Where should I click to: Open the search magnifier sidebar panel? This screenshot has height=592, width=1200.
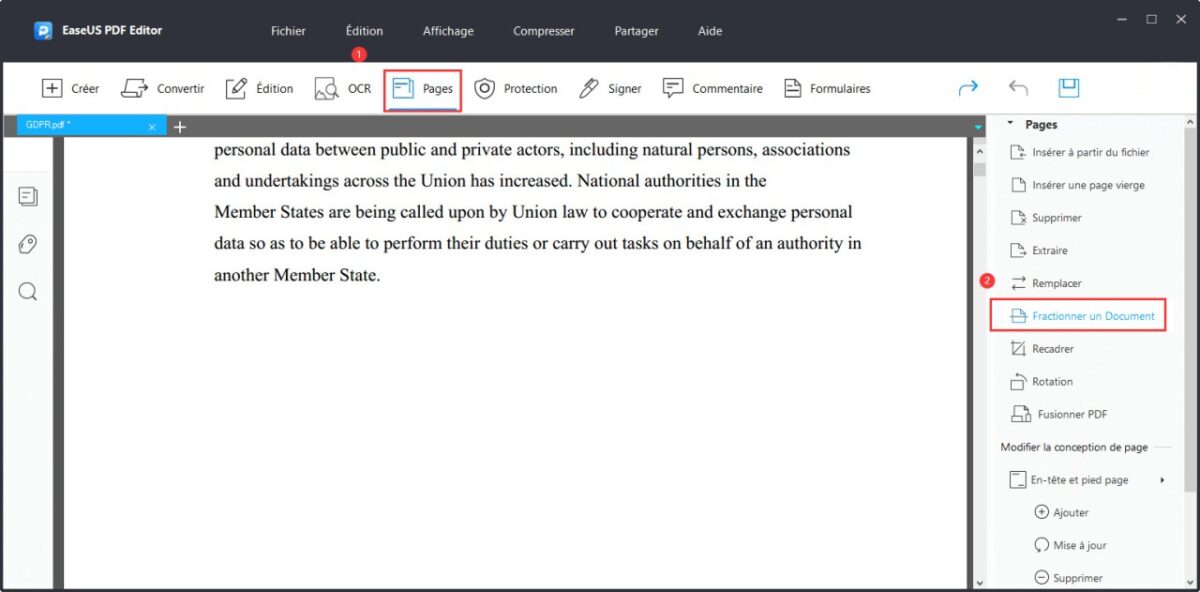[28, 291]
